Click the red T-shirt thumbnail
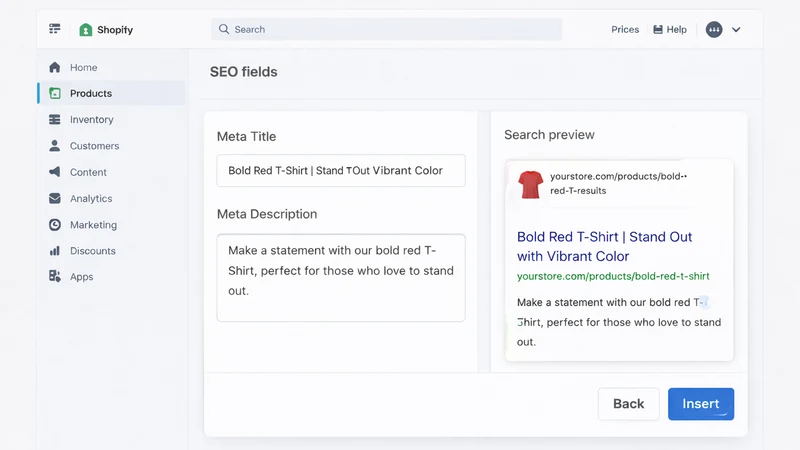Screen dimensions: 800x450 pyautogui.click(x=531, y=184)
